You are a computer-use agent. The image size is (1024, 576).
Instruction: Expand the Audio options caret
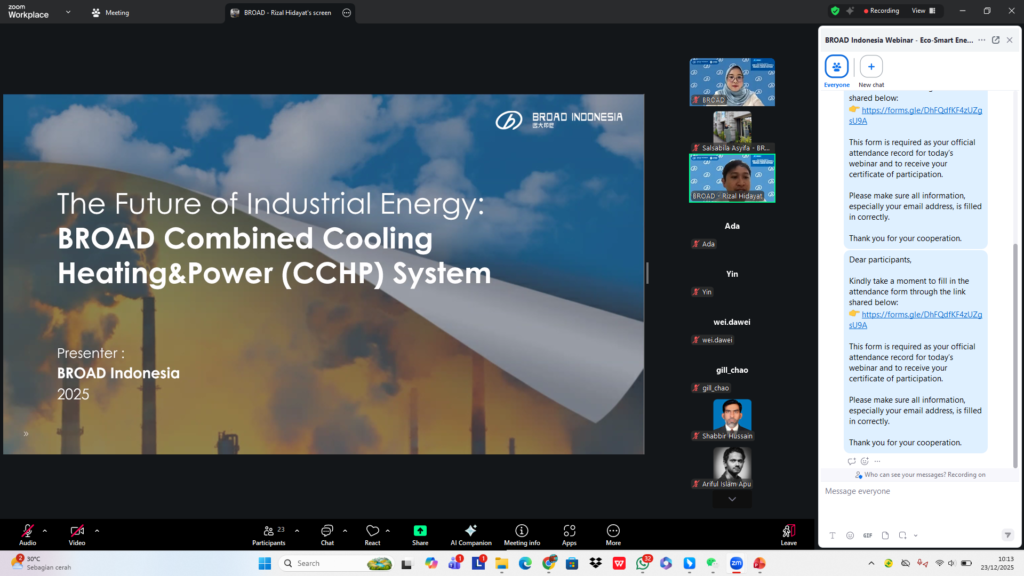(x=44, y=530)
